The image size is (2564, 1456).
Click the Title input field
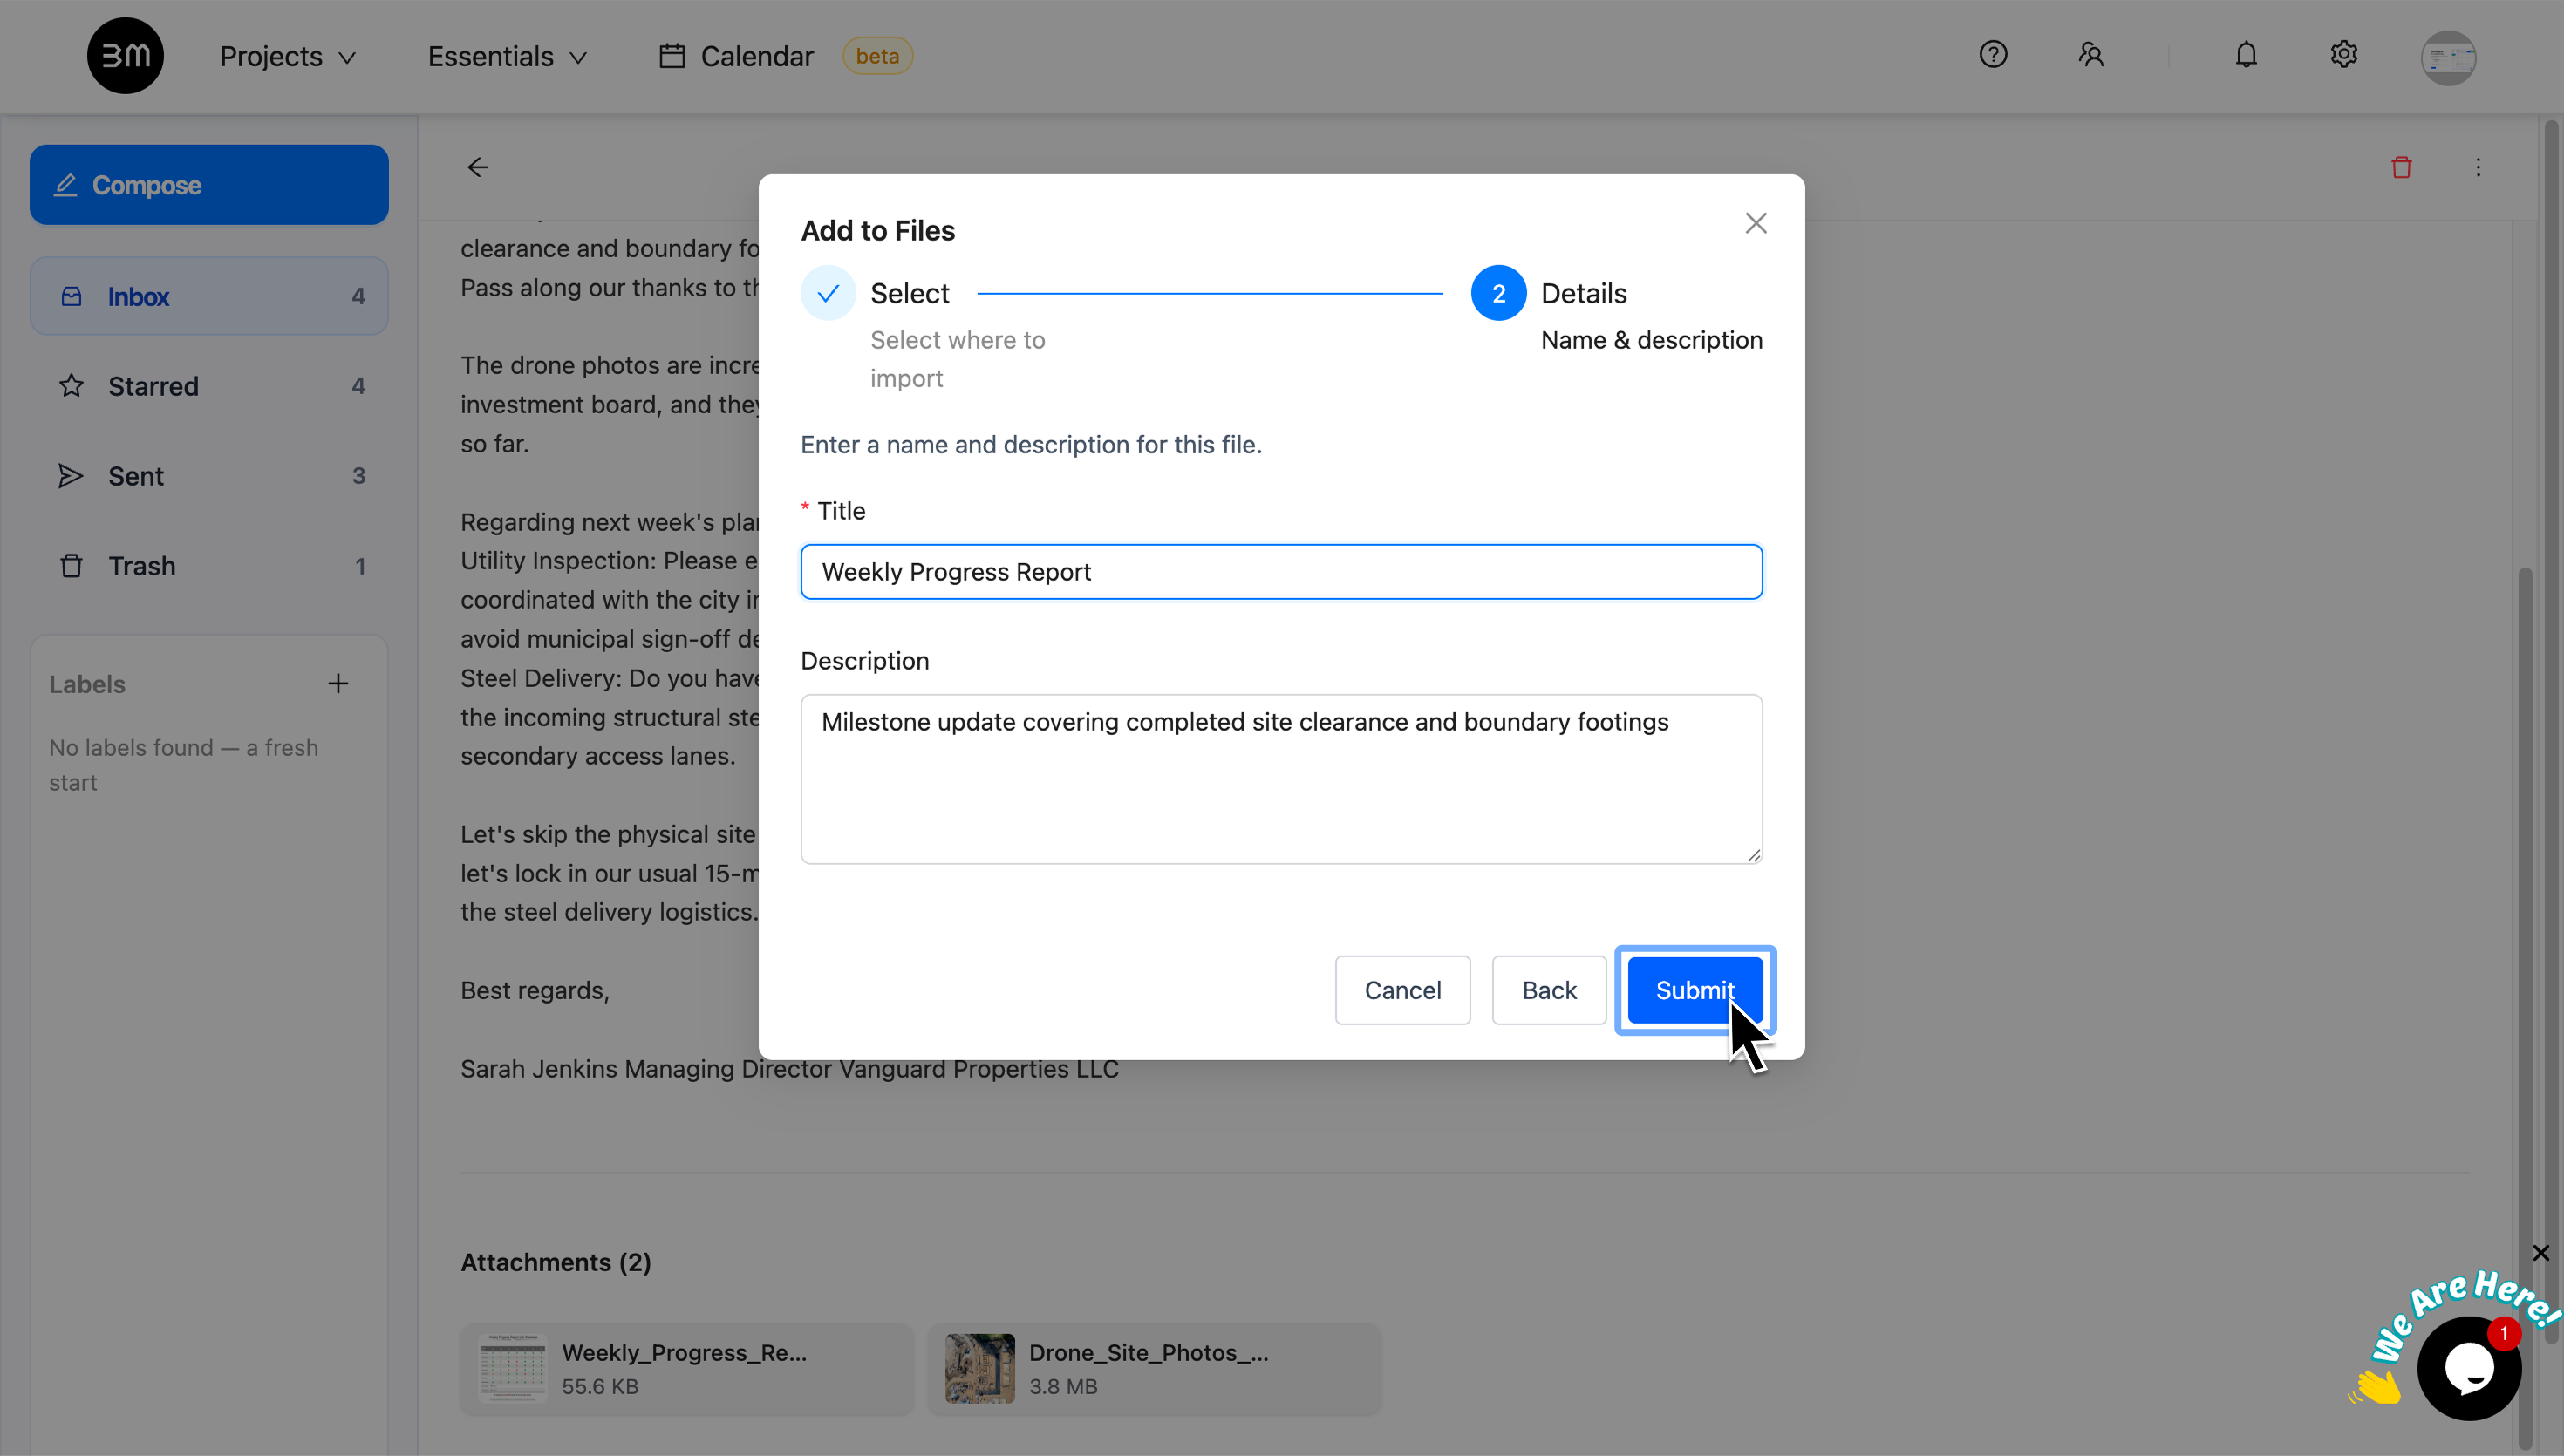pos(1281,572)
